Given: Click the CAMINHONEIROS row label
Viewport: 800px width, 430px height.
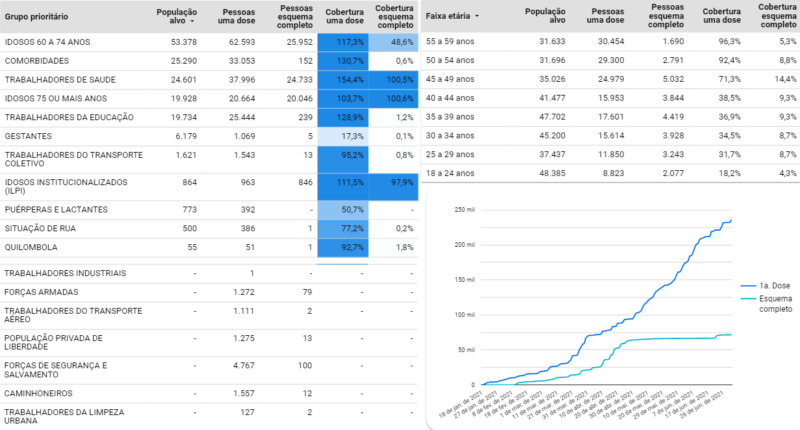Looking at the screenshot, I should pyautogui.click(x=42, y=394).
